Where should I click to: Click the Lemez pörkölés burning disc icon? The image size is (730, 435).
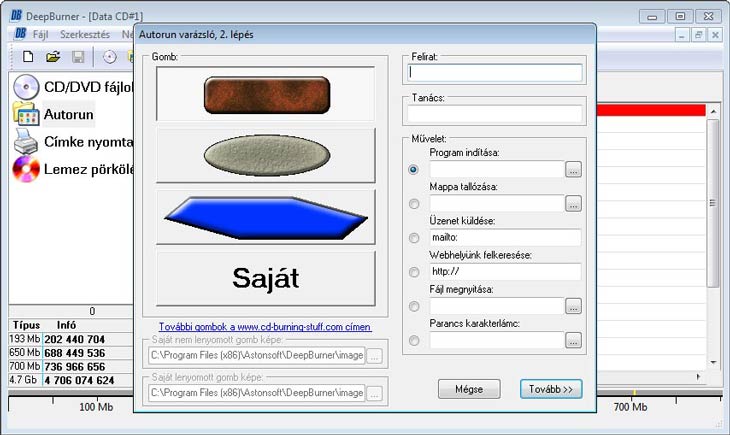click(26, 169)
